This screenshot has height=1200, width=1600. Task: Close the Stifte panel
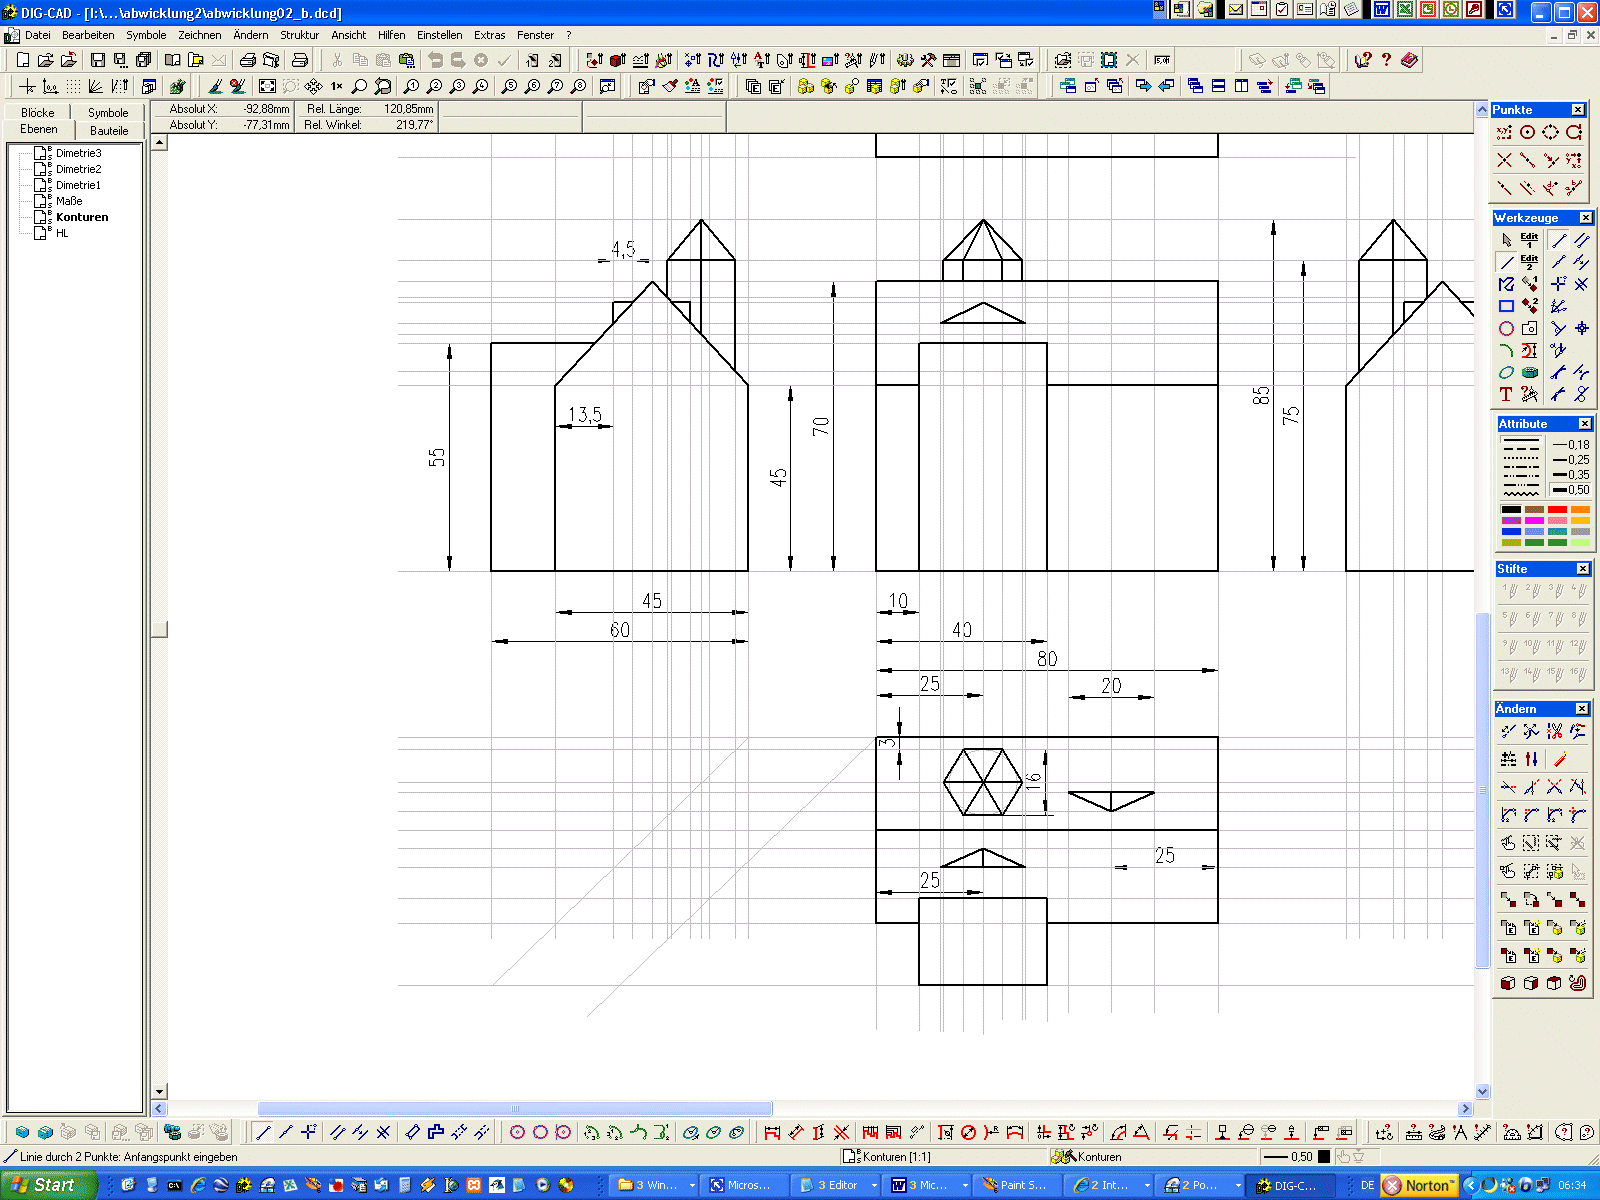click(1583, 569)
